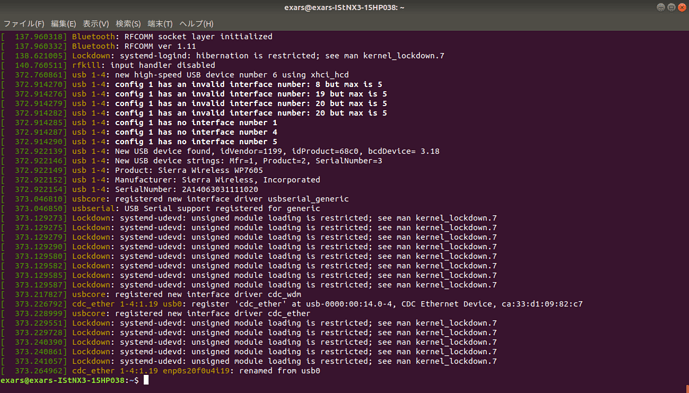Click the command prompt cursor line
This screenshot has height=393, width=689.
click(x=75, y=380)
